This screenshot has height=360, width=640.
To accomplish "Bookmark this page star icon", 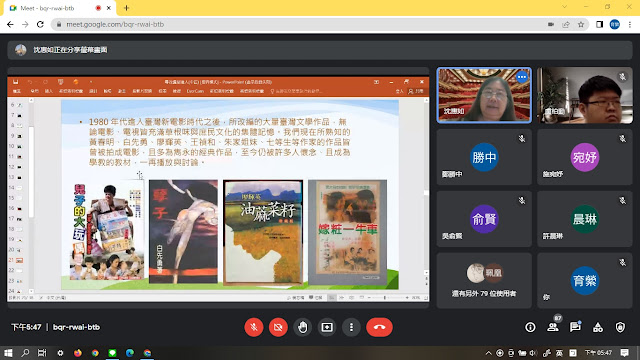I will 581,24.
